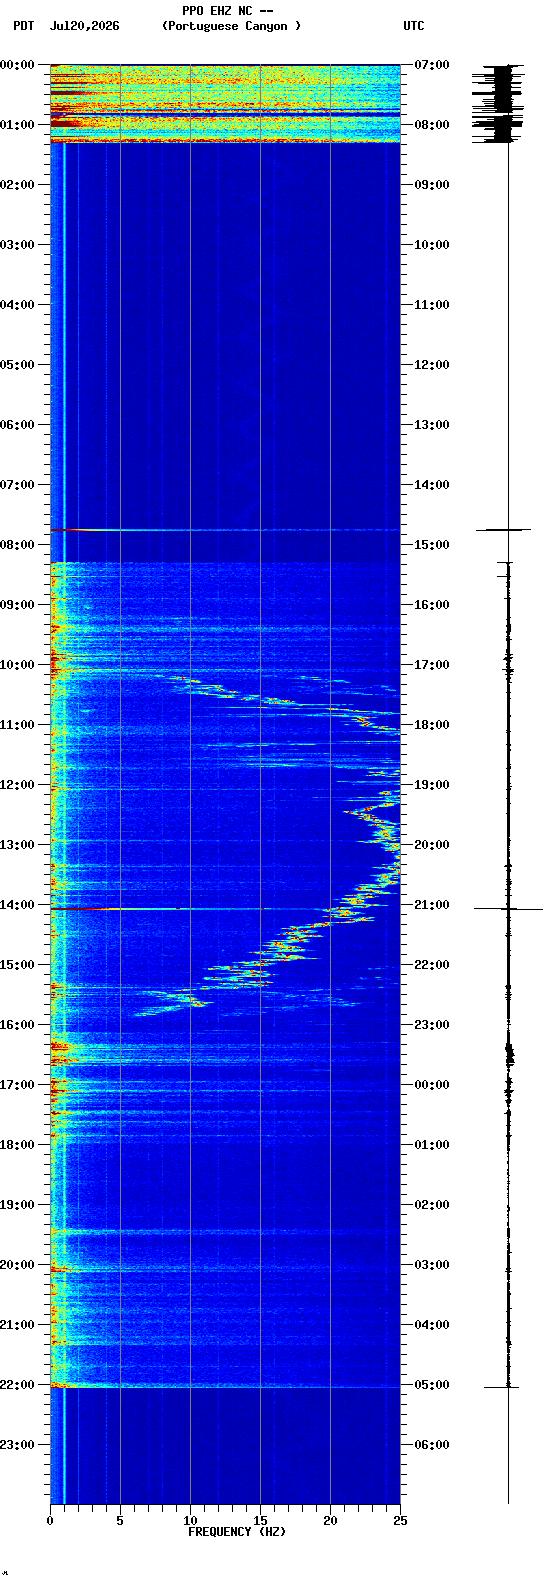Click the UTC time label '02:00'

click(432, 1204)
